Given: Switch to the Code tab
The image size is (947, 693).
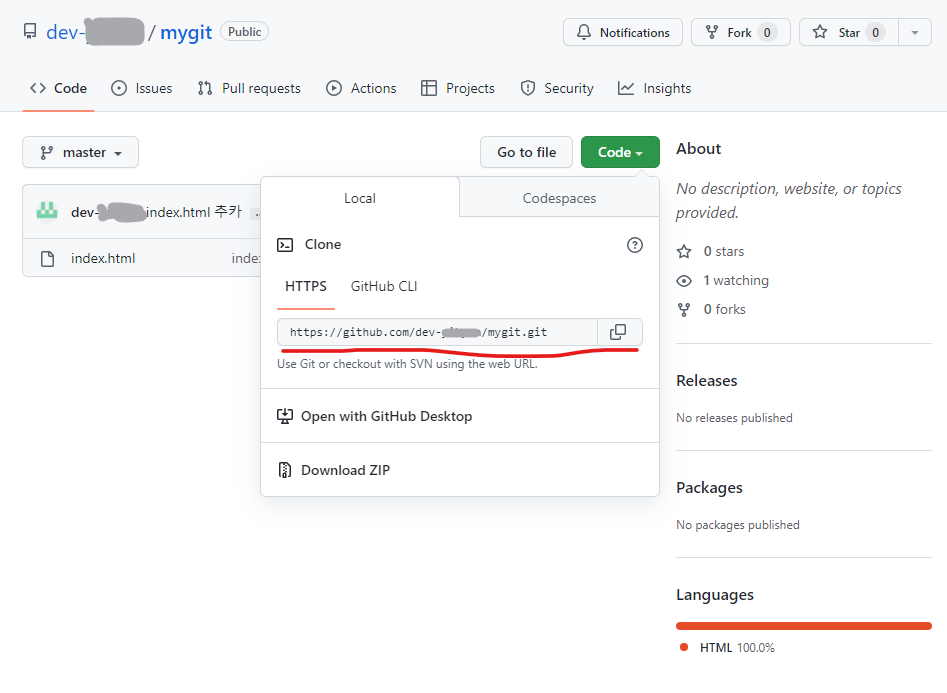Looking at the screenshot, I should 59,88.
